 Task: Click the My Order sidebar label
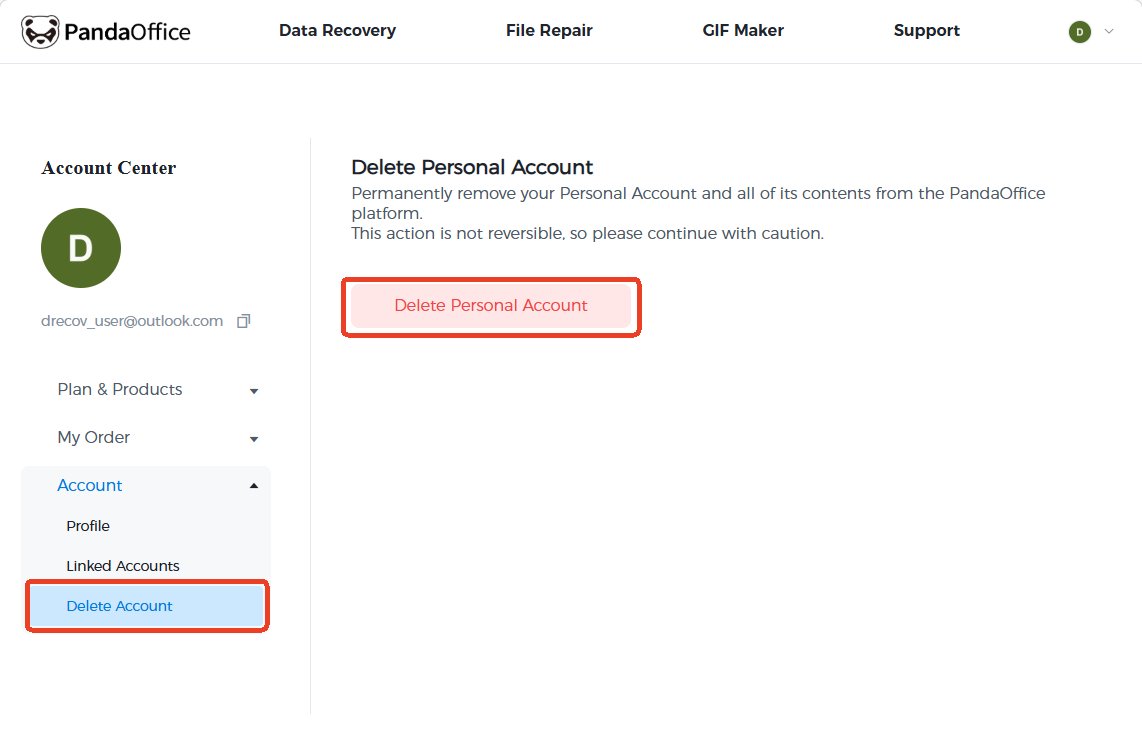tap(94, 438)
